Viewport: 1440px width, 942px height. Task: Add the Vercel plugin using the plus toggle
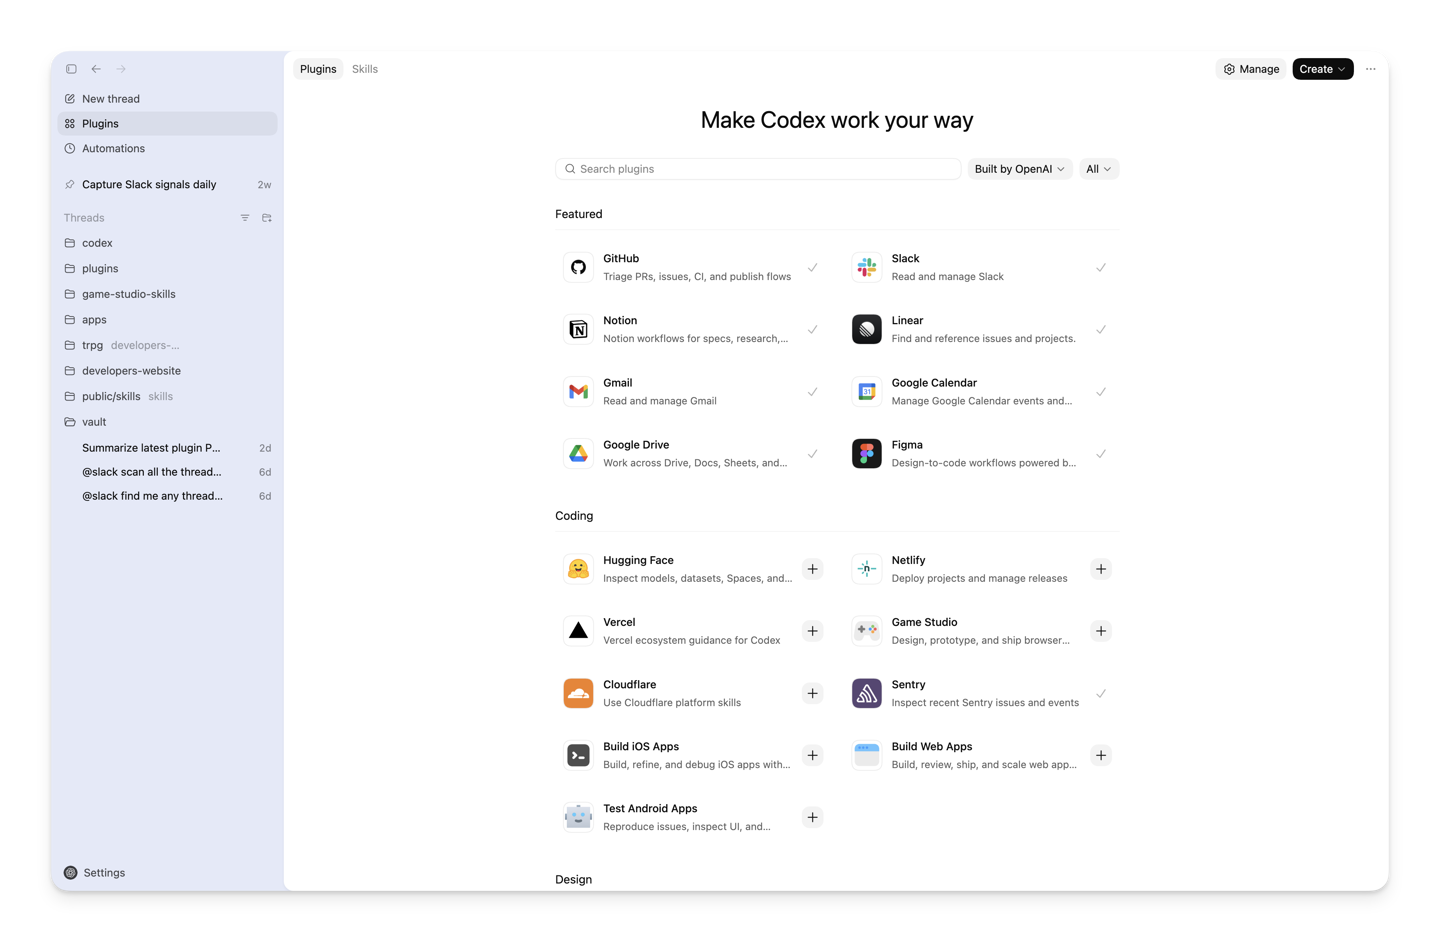pyautogui.click(x=813, y=631)
